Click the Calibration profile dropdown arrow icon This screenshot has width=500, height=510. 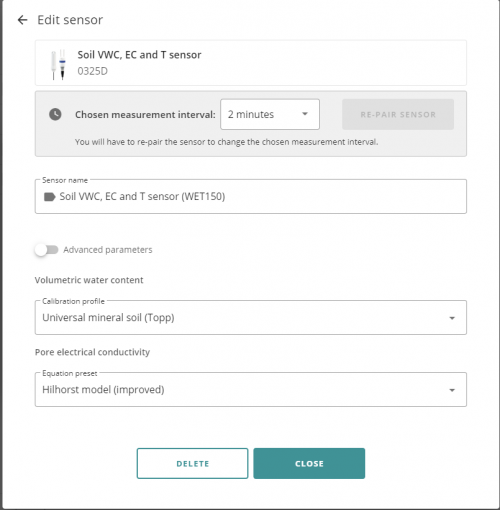click(x=452, y=318)
